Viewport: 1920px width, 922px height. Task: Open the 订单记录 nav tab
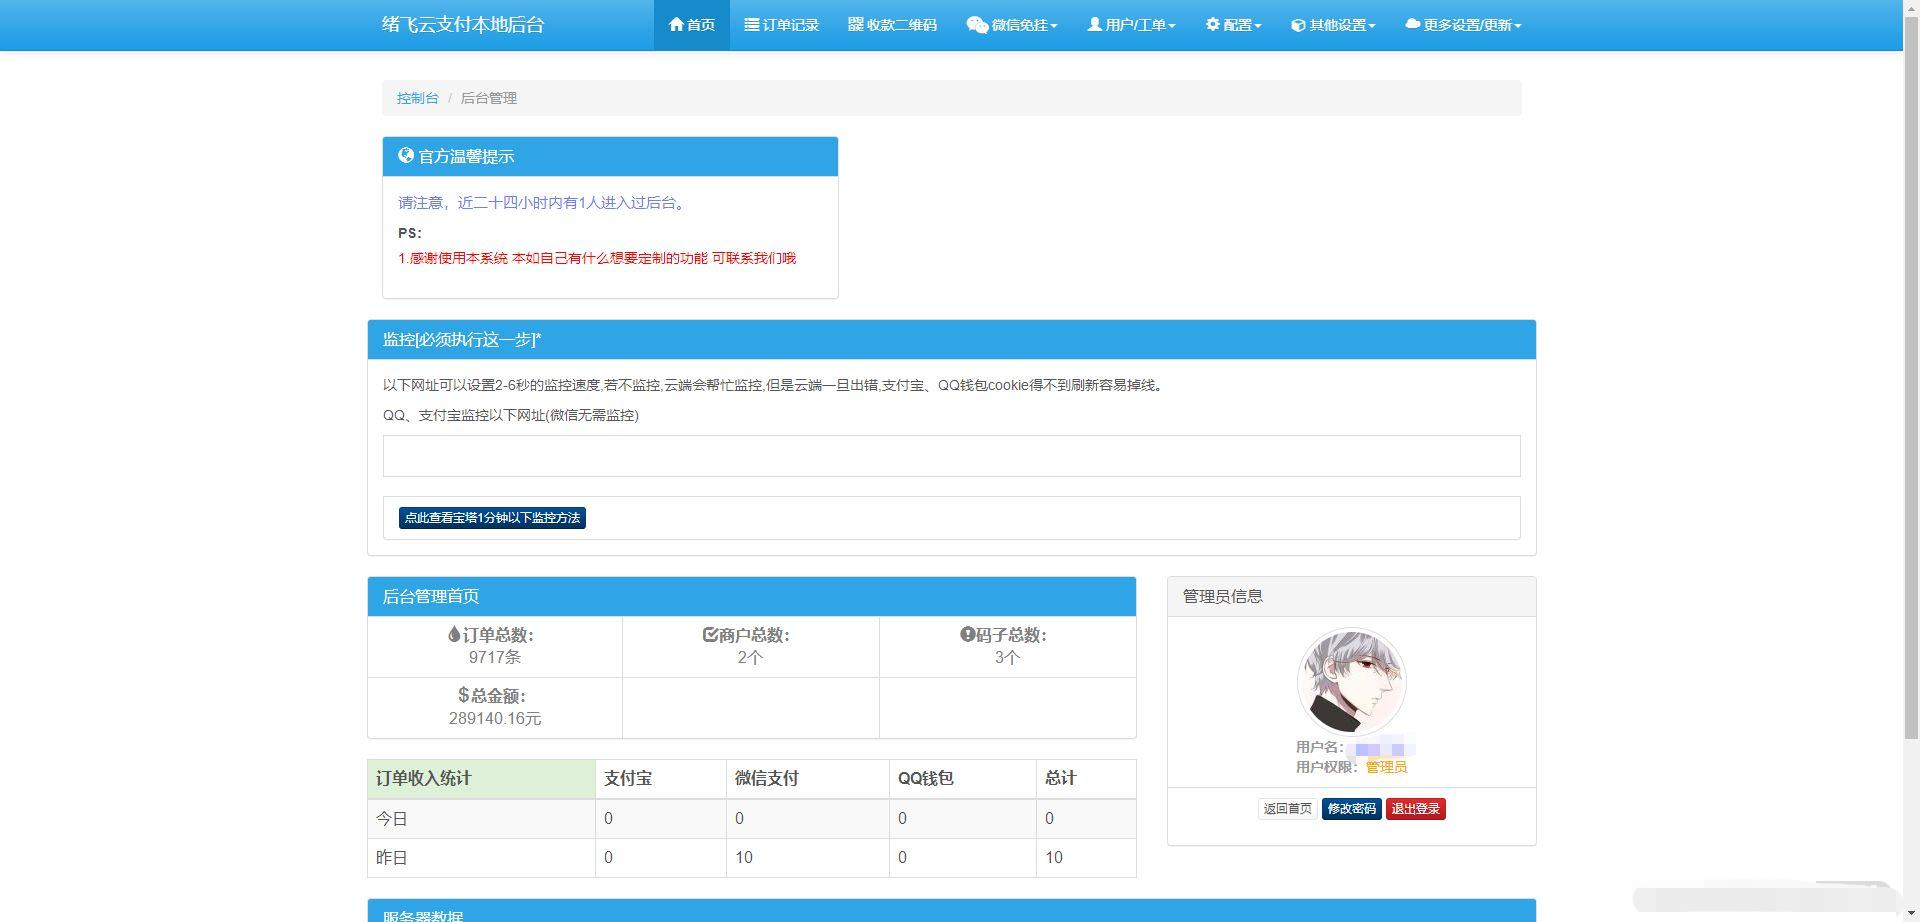coord(781,25)
